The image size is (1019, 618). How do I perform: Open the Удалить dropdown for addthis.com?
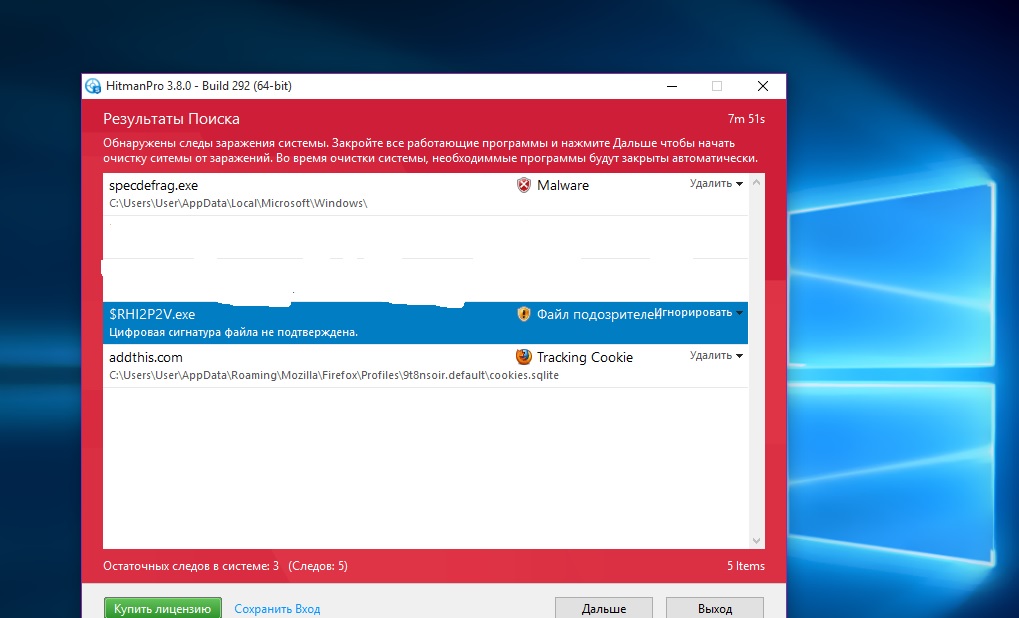point(716,355)
